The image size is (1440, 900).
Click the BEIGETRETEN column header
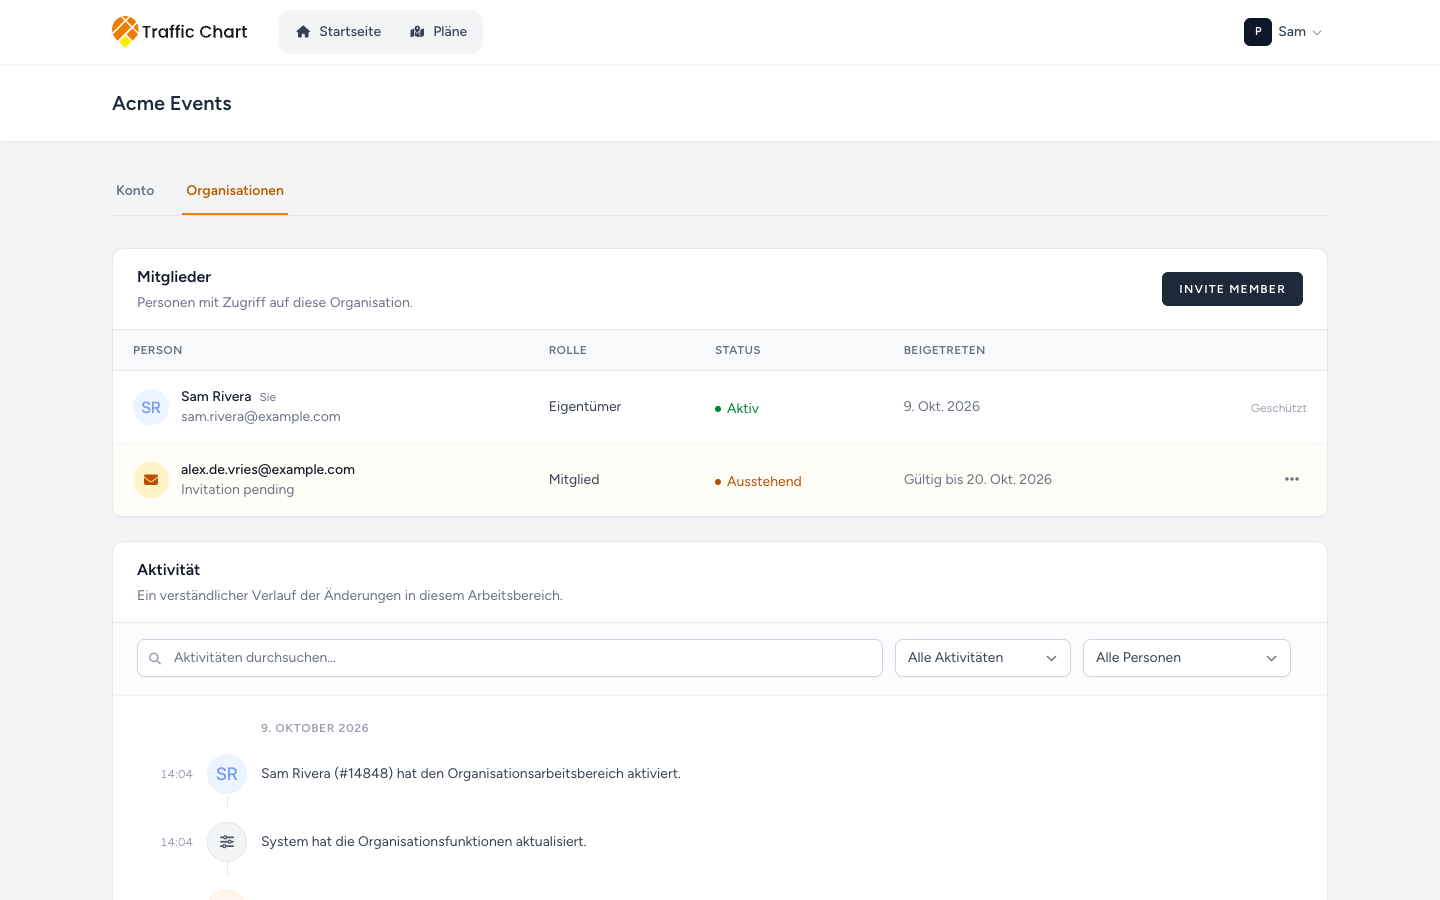pyautogui.click(x=945, y=350)
